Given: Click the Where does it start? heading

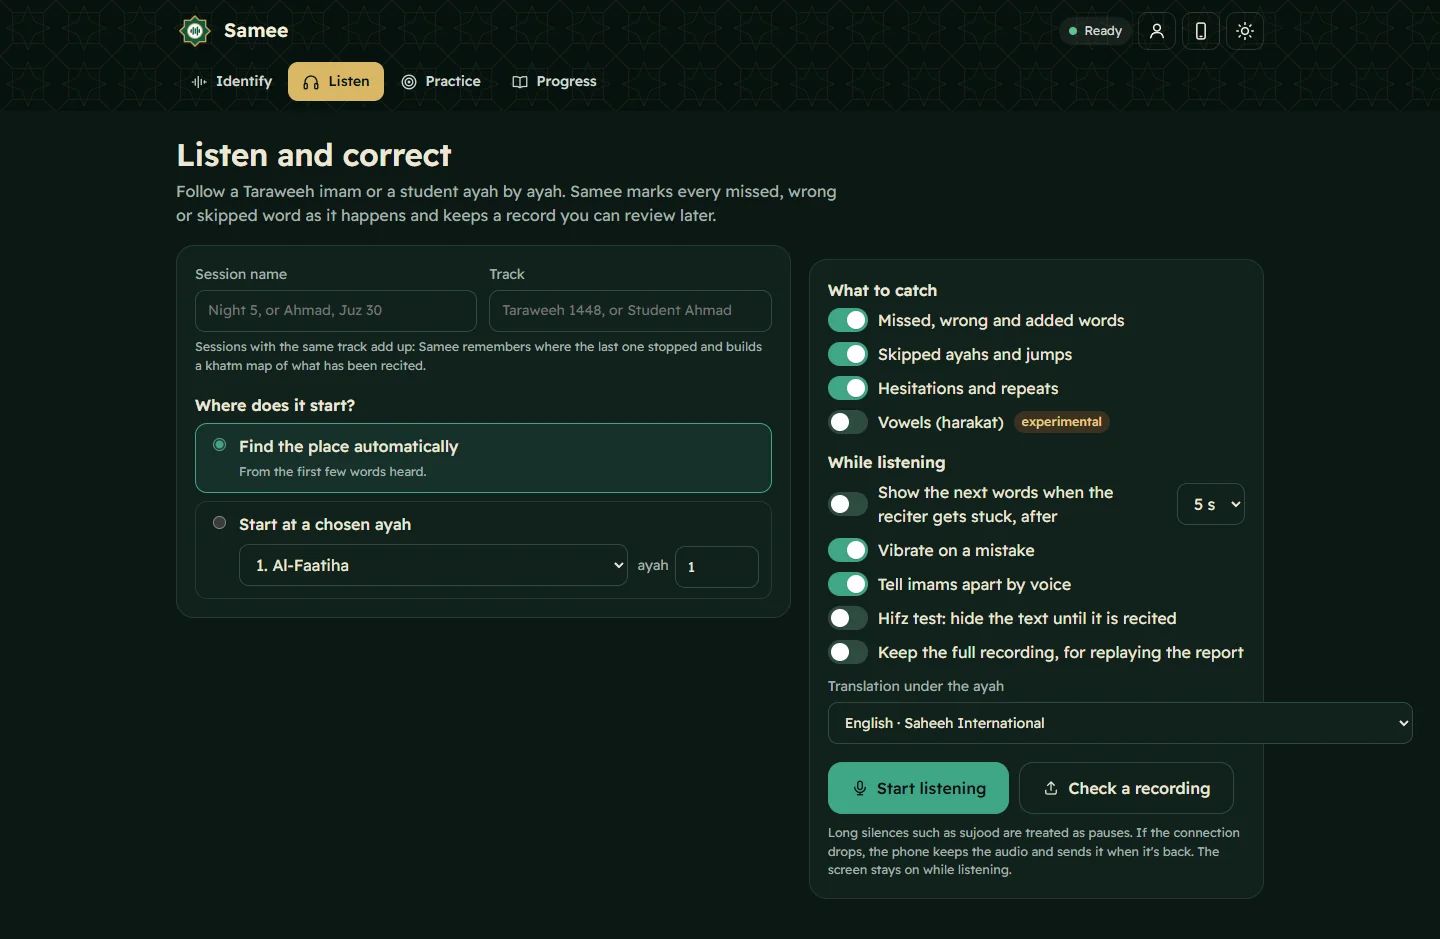Looking at the screenshot, I should click(275, 405).
